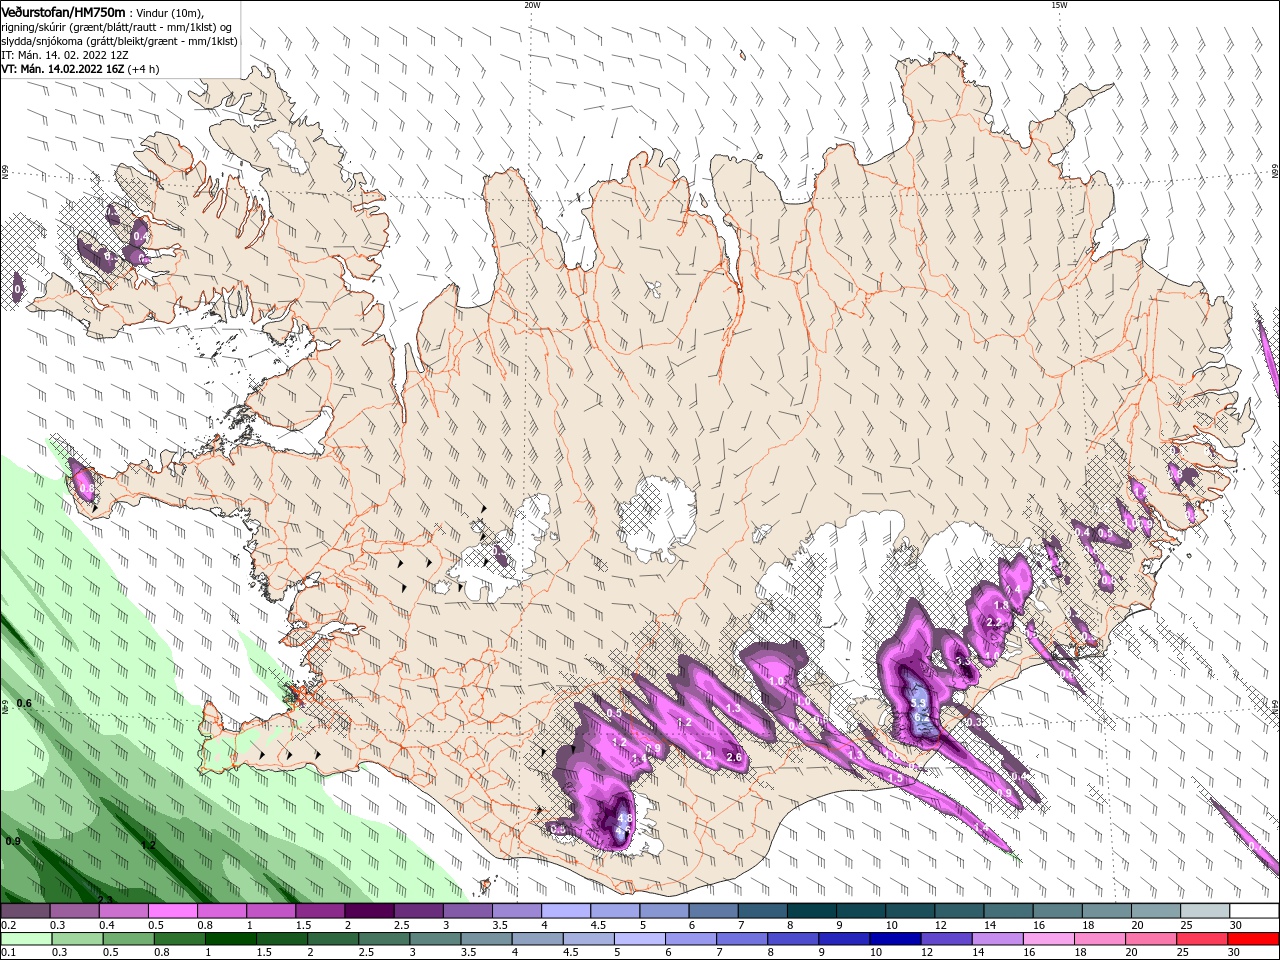
Task: Click the 'Vindur (10m)' text in the title
Action: pos(170,12)
